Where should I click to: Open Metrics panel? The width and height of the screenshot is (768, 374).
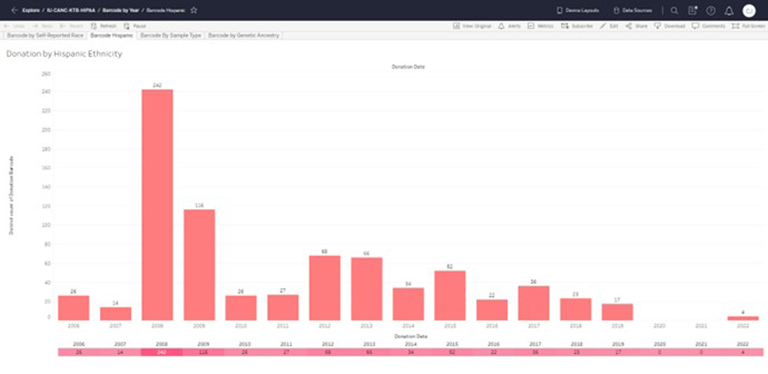pyautogui.click(x=541, y=26)
